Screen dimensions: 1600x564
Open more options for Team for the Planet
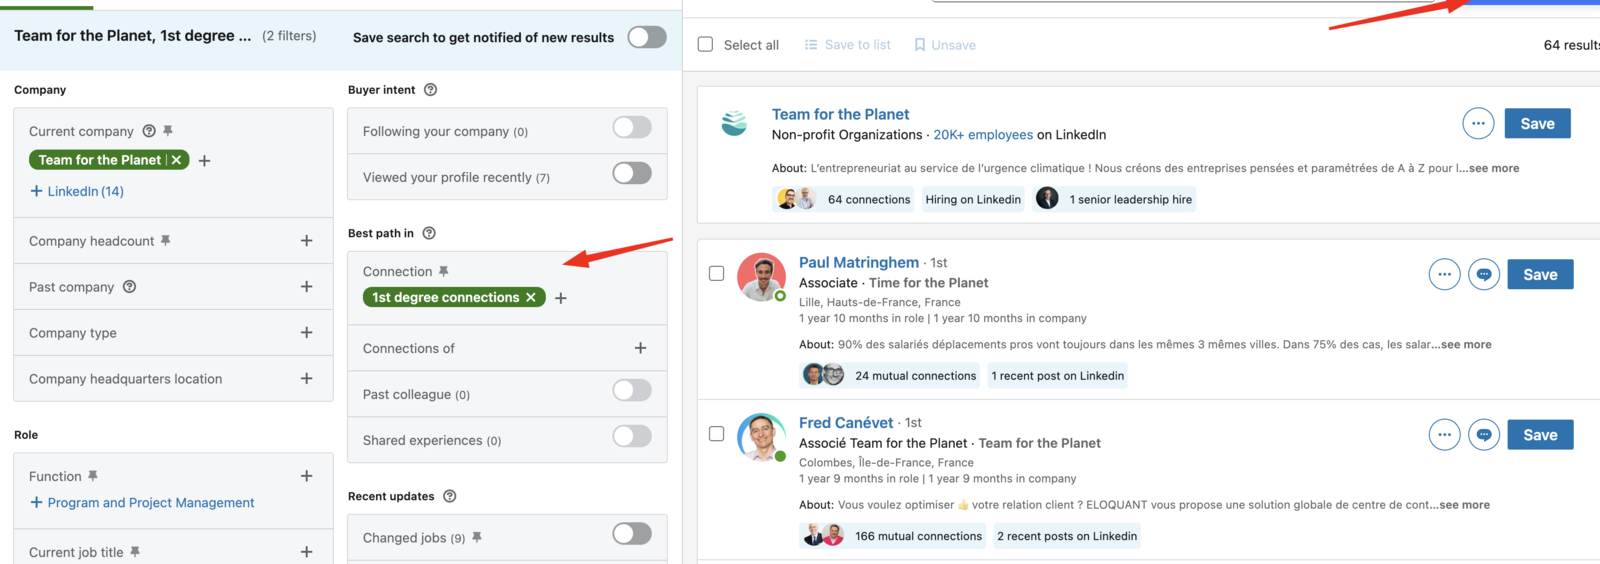[x=1478, y=123]
